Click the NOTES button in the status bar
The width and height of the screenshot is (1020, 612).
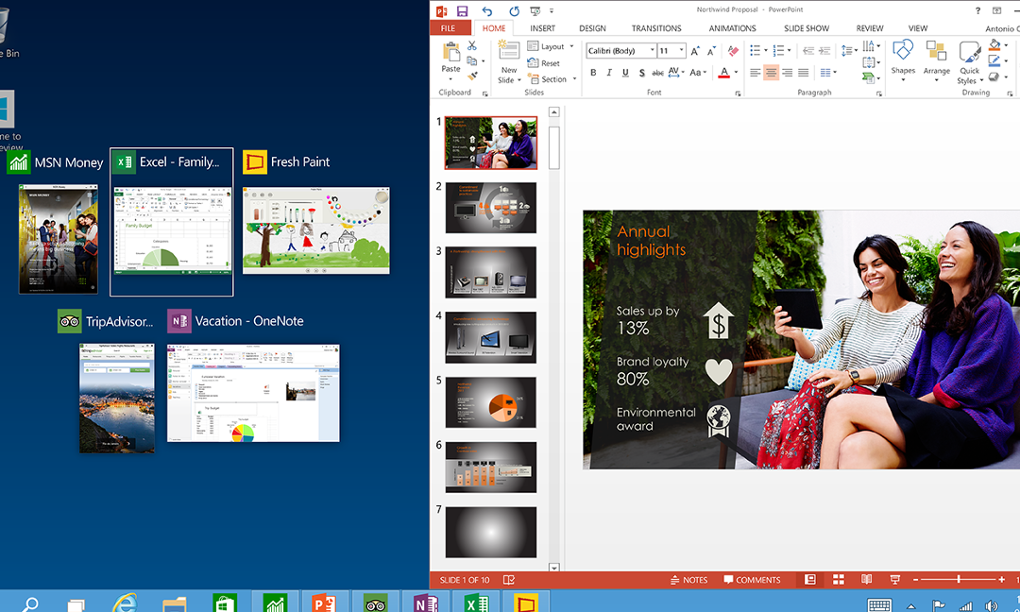point(691,580)
